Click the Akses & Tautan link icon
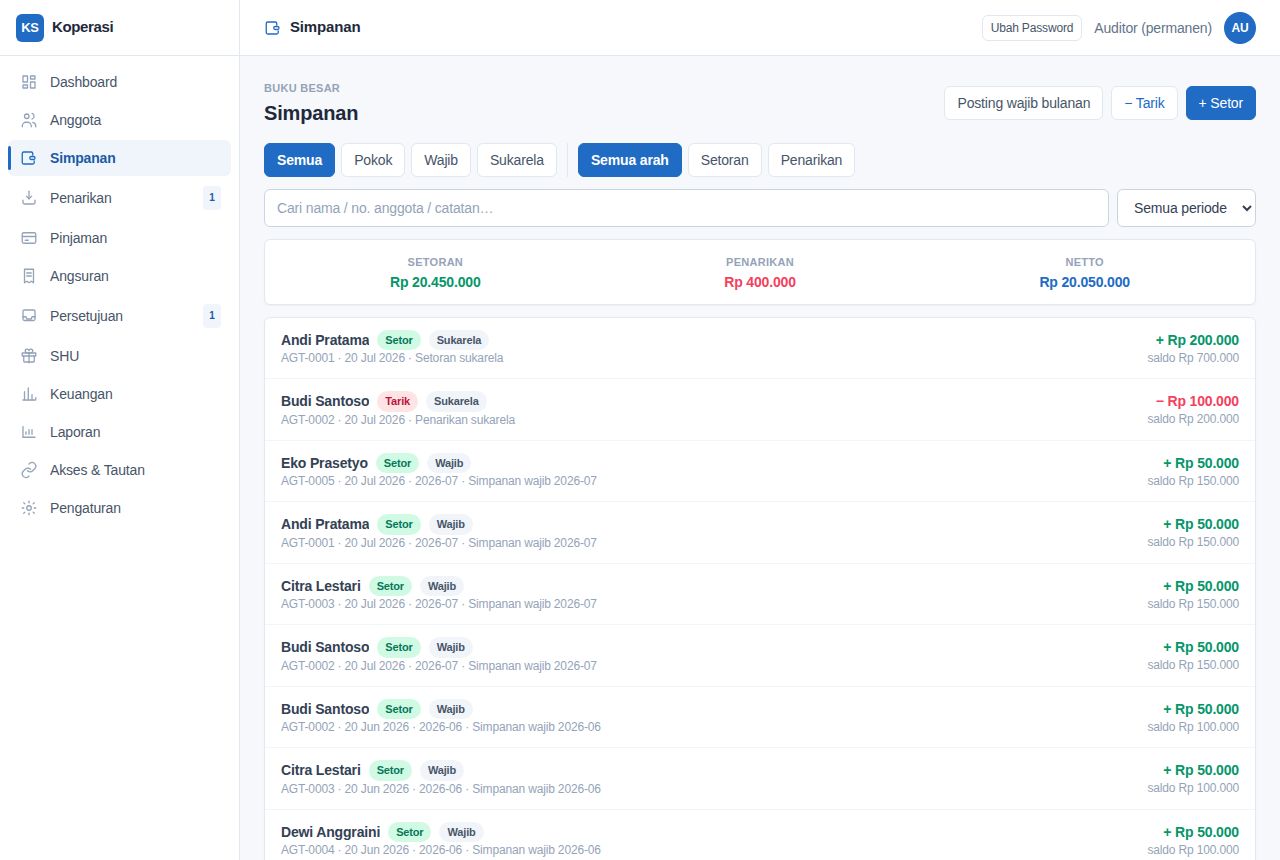 click(x=29, y=470)
